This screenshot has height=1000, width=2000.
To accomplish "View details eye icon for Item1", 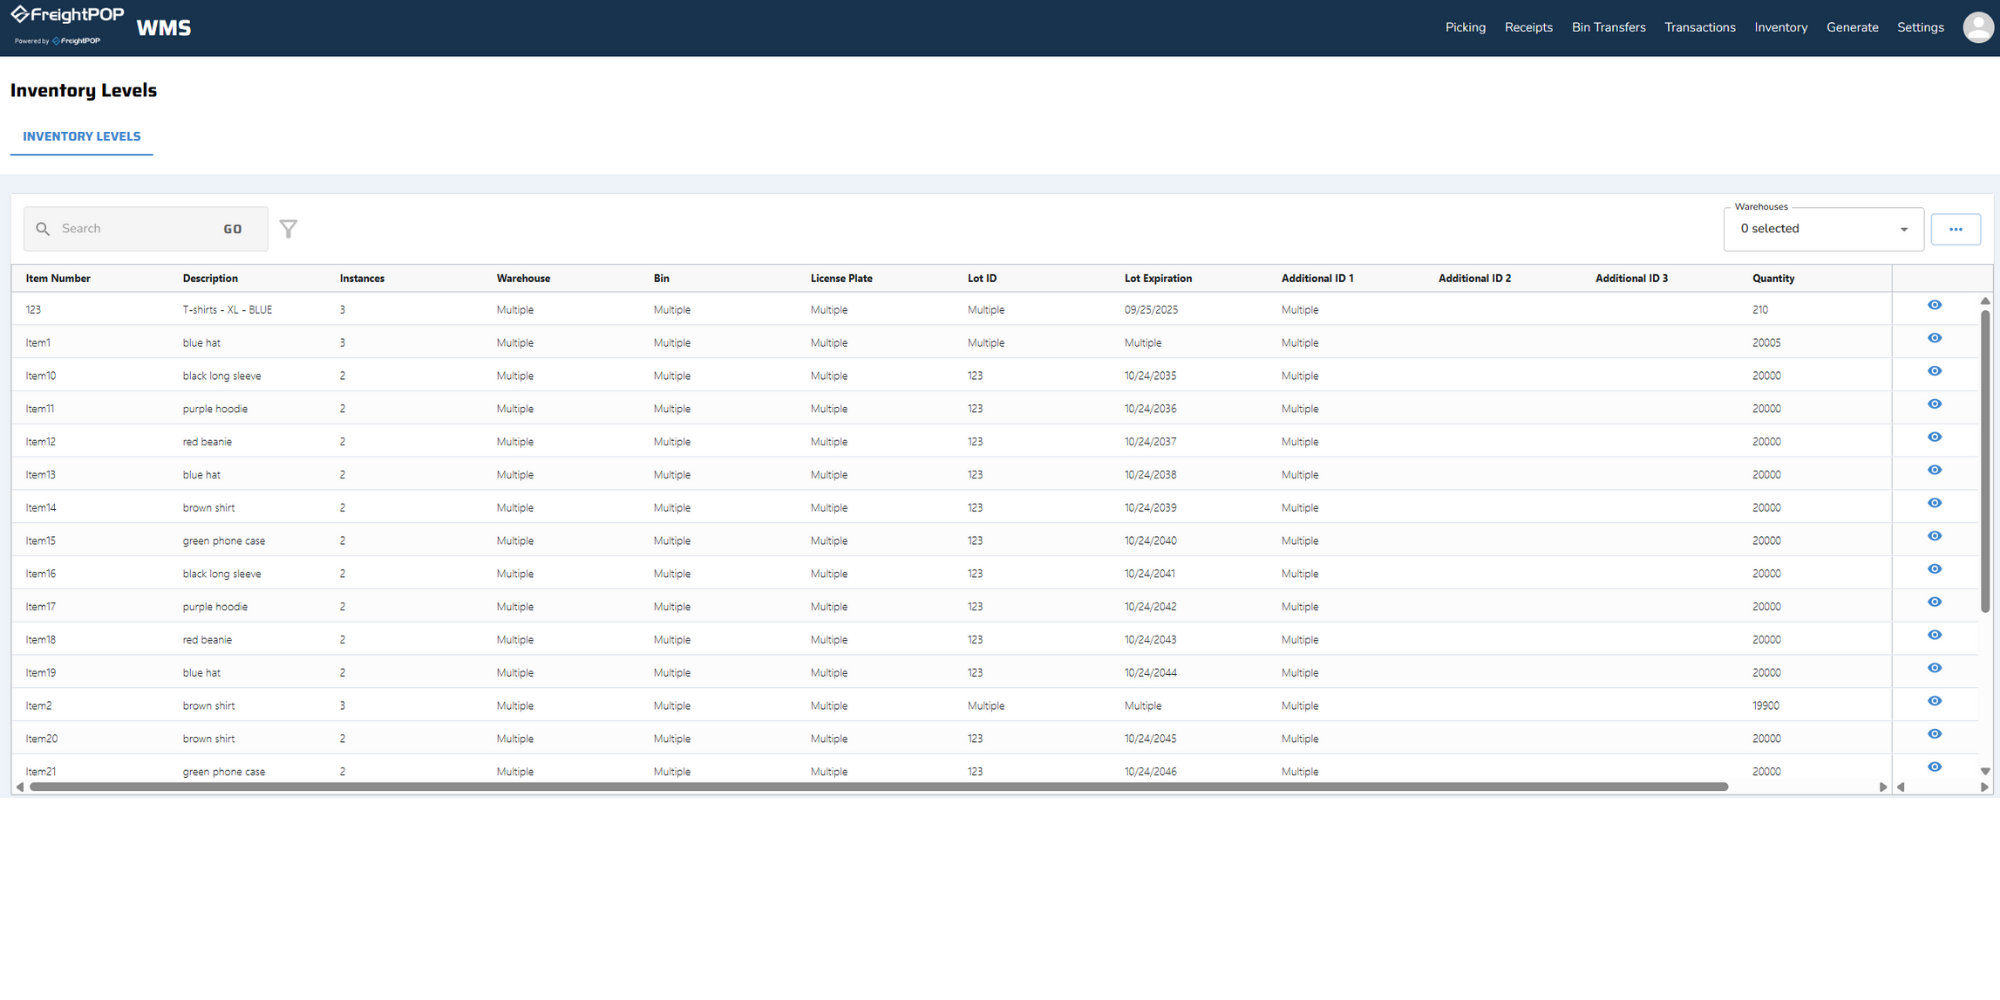I will click(x=1935, y=338).
